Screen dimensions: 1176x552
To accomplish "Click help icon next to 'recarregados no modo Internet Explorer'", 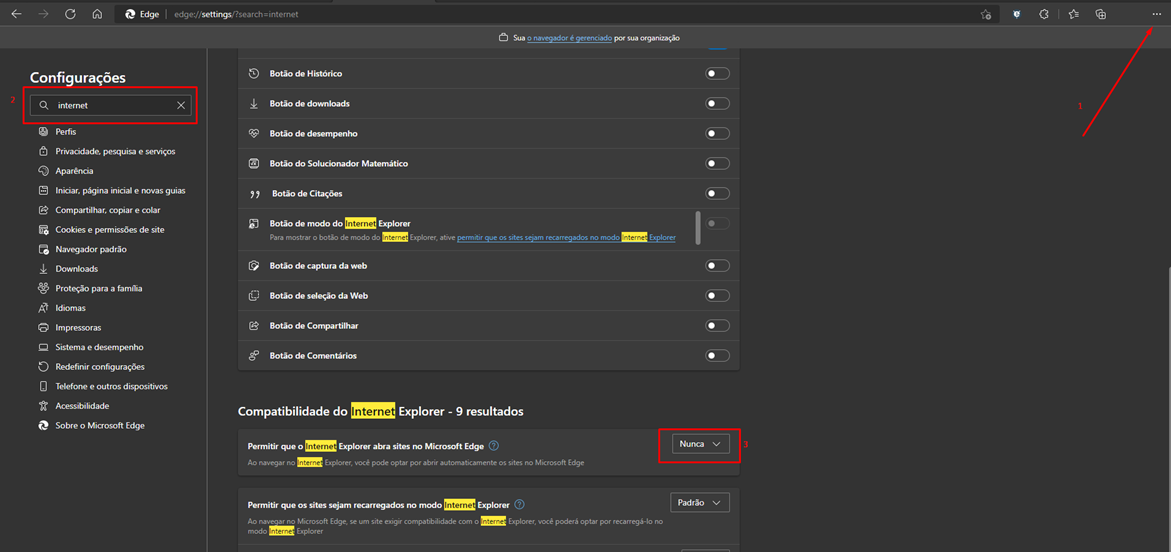I will [x=519, y=505].
